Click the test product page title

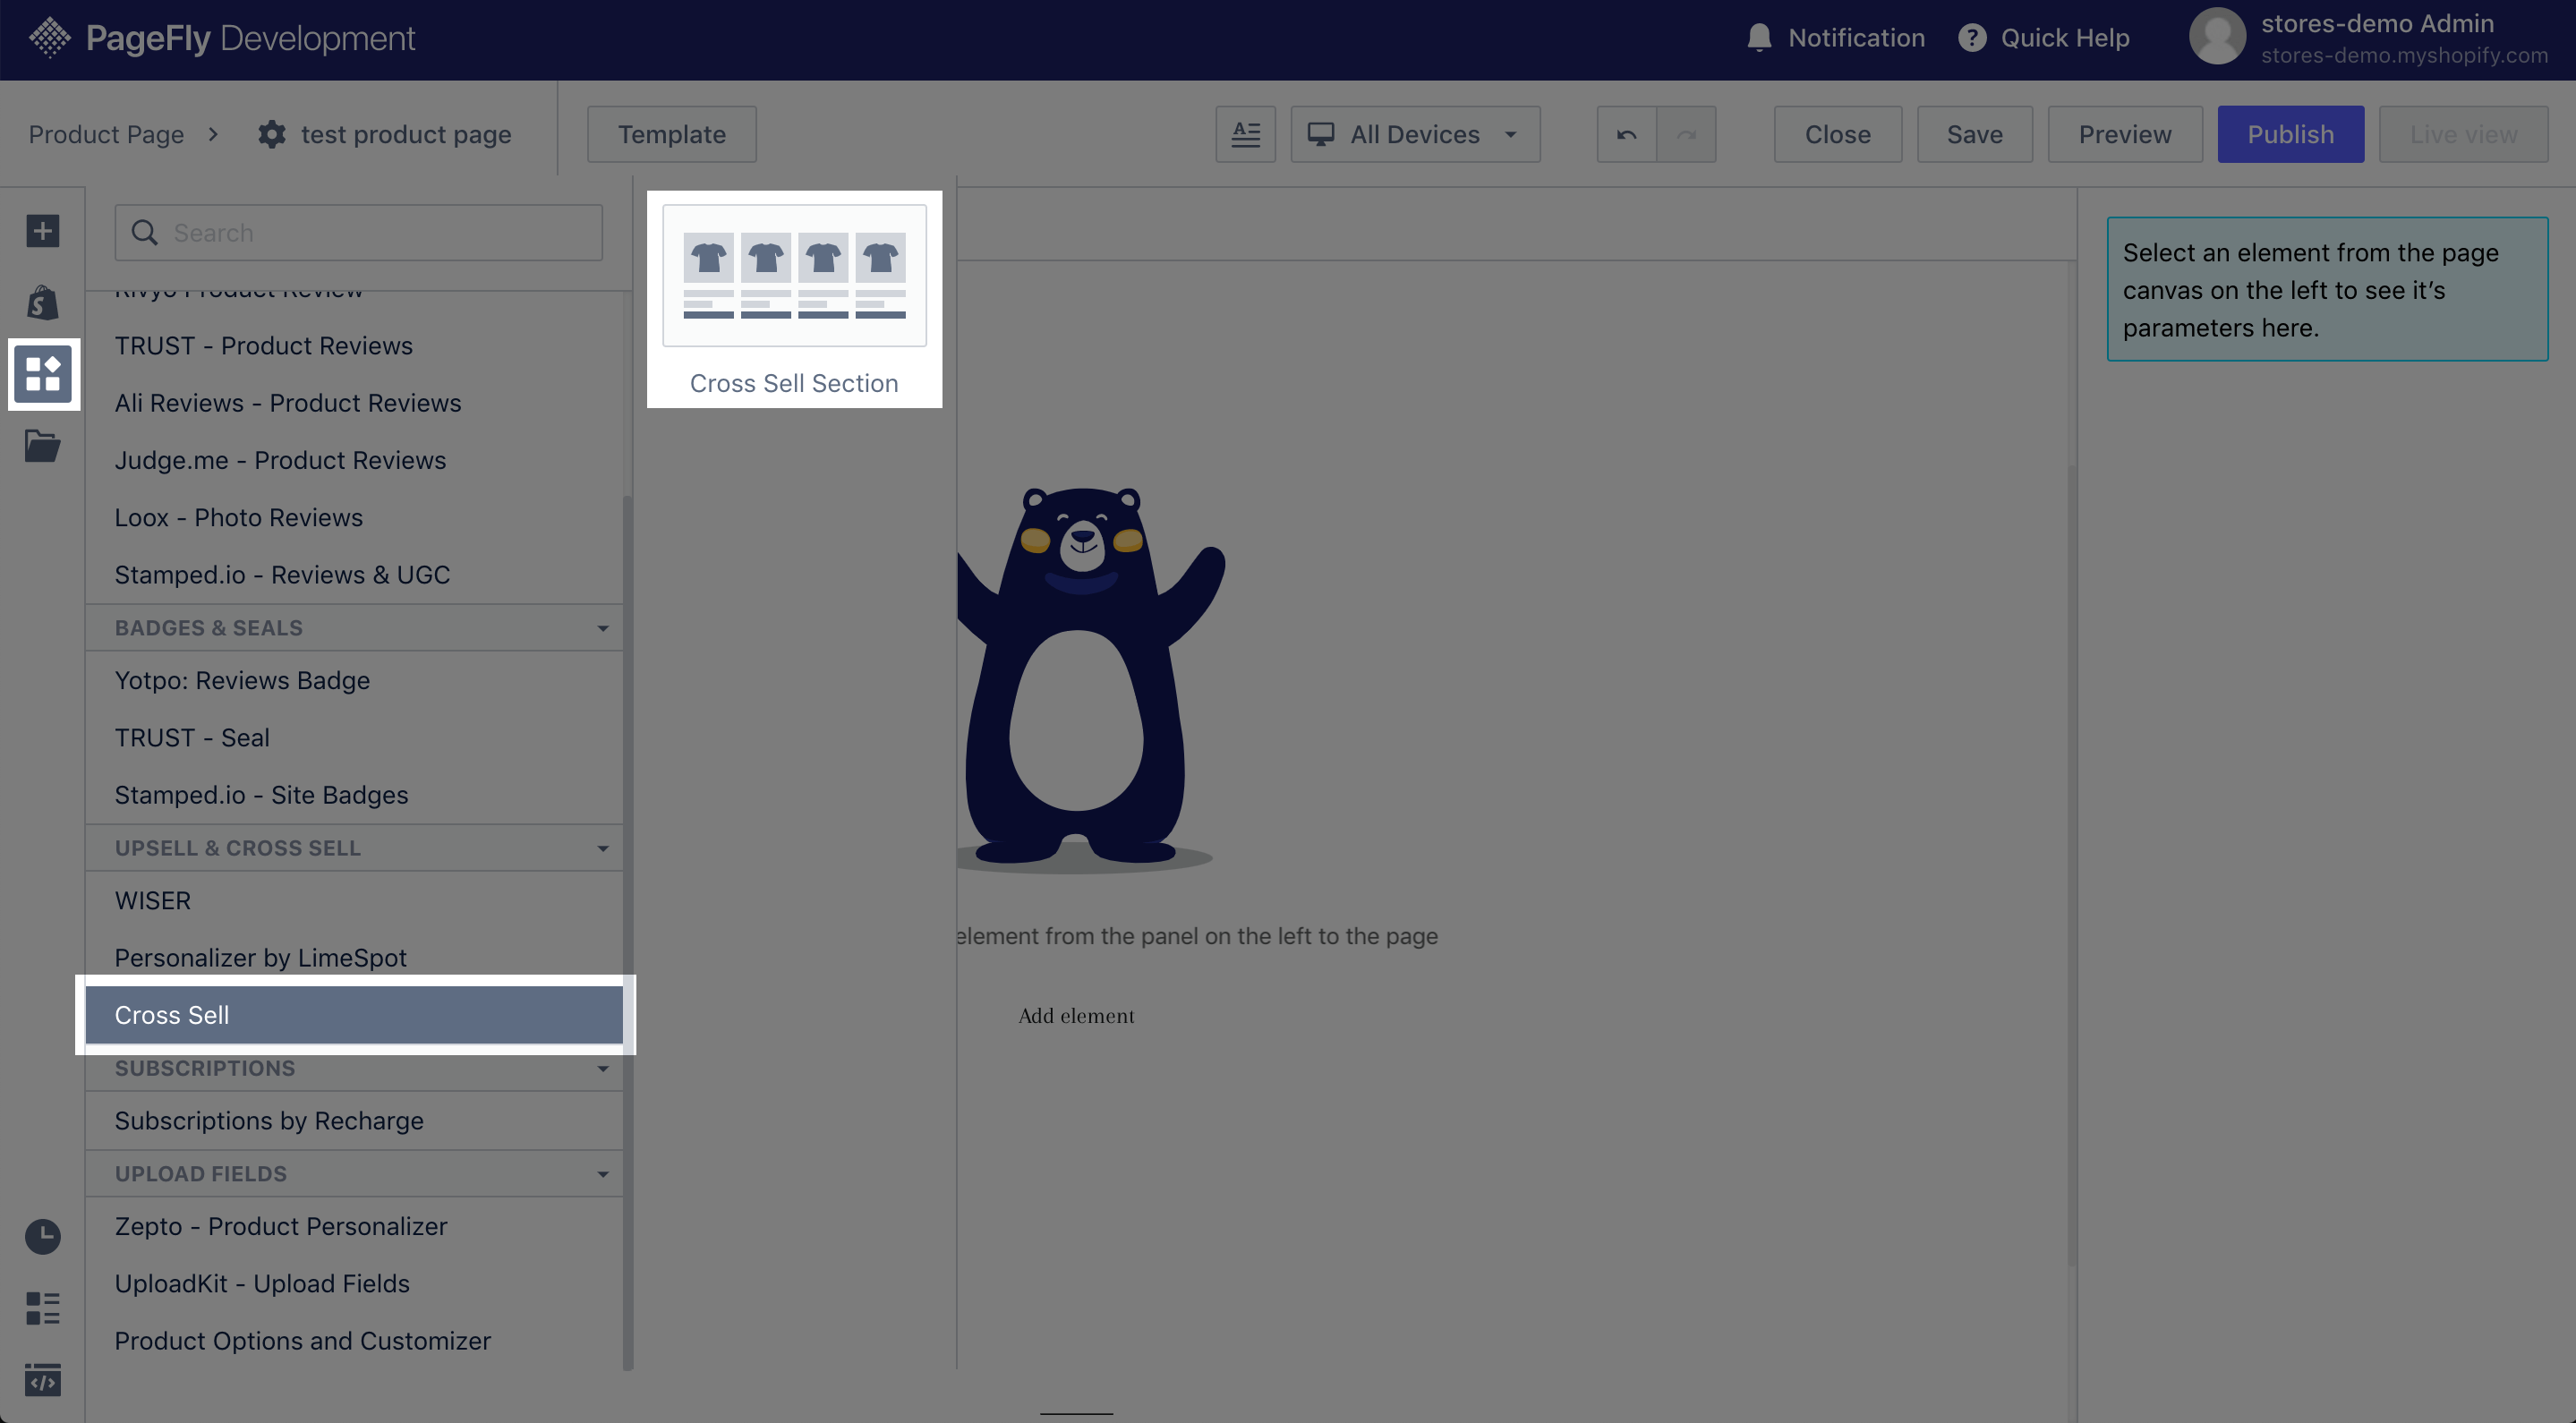point(406,134)
